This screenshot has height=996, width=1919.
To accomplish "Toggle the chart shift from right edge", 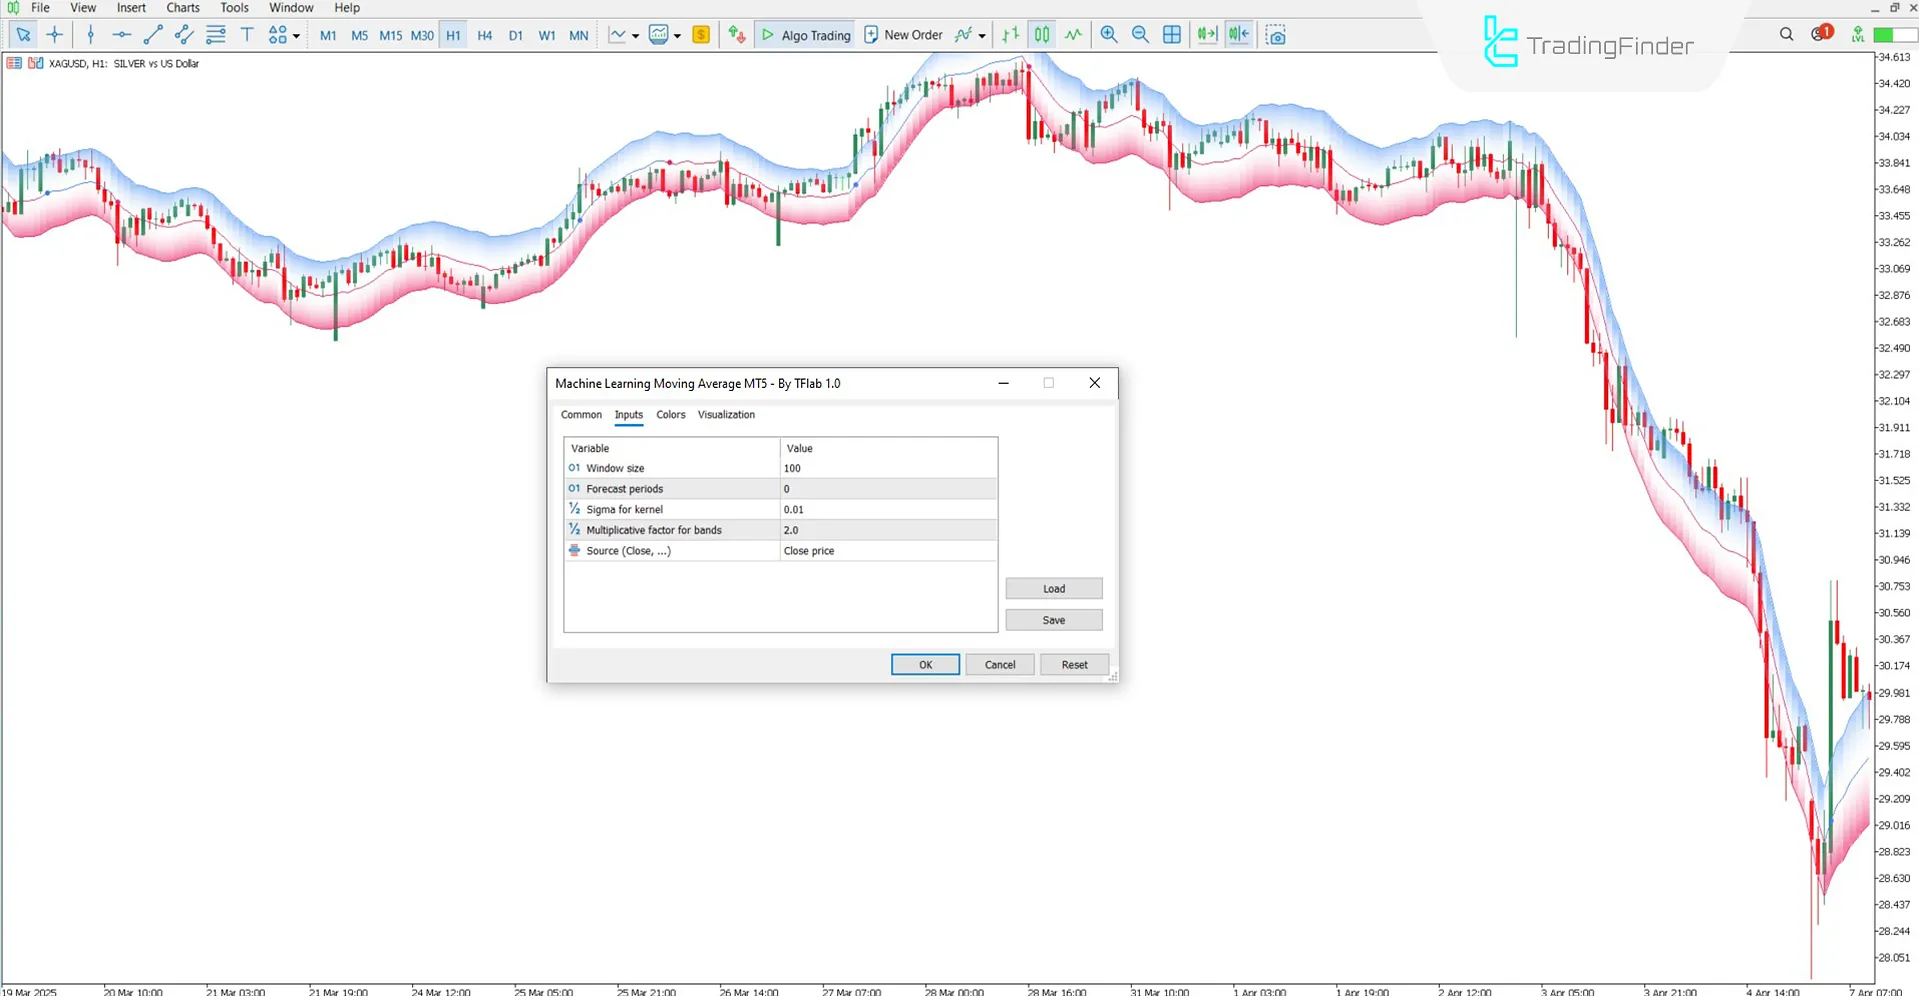I will pos(1238,34).
